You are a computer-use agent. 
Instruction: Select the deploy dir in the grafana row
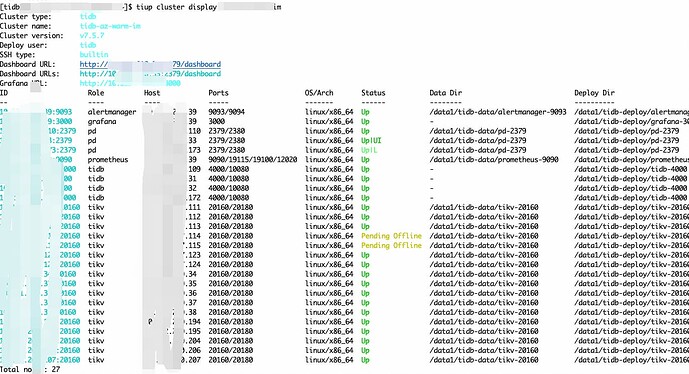click(x=631, y=122)
